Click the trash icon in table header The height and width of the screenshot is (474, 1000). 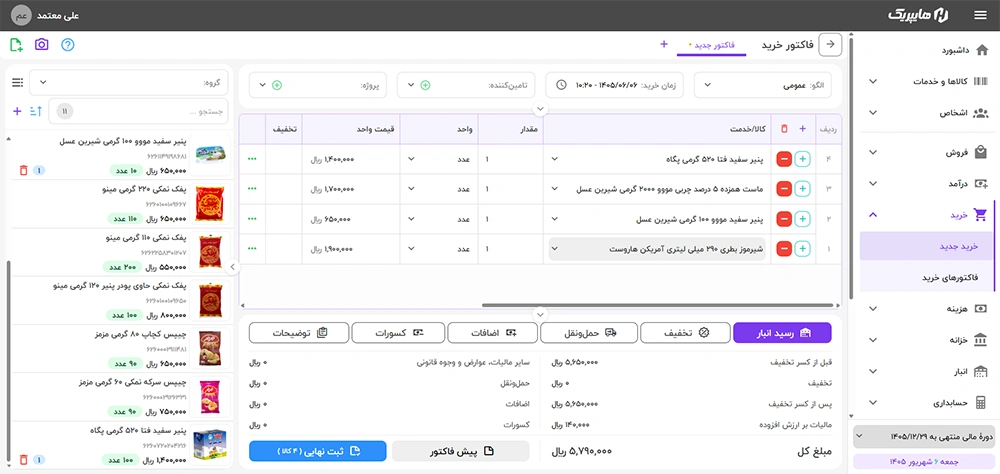[784, 129]
